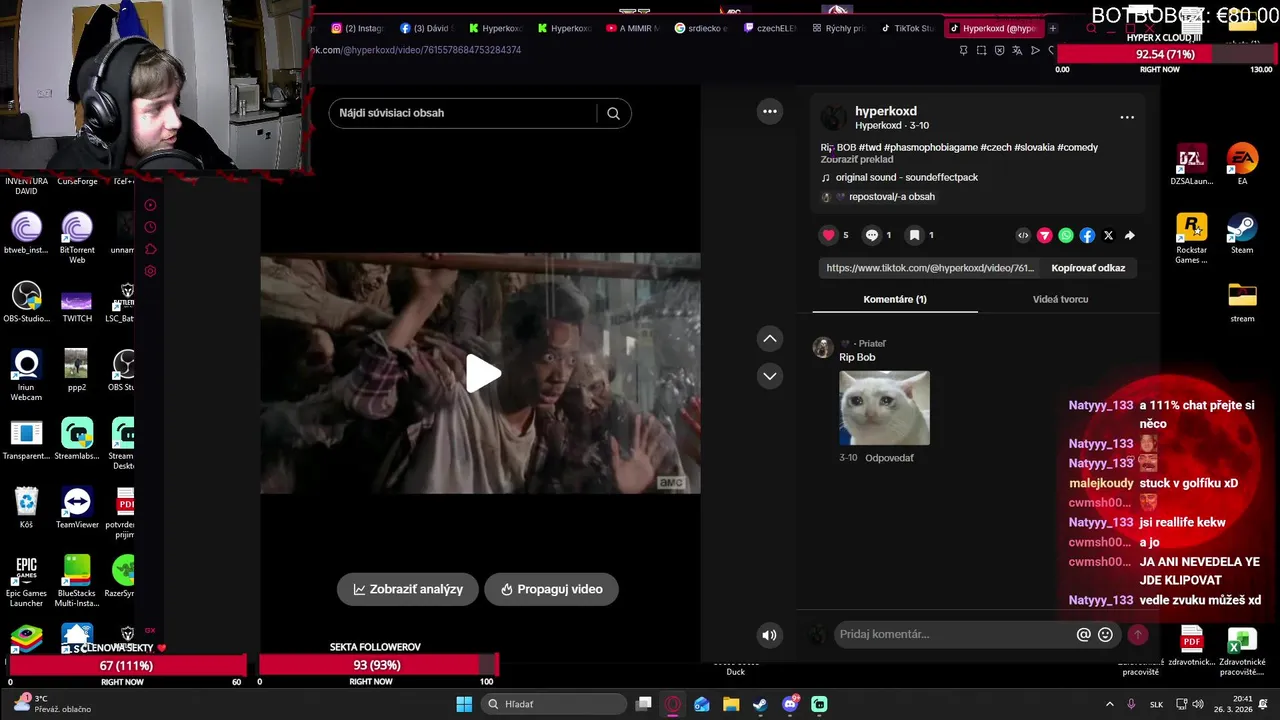Screen dimensions: 1280x720
Task: Click 'Odpovedať' under the Rip Bob comment
Action: 889,458
